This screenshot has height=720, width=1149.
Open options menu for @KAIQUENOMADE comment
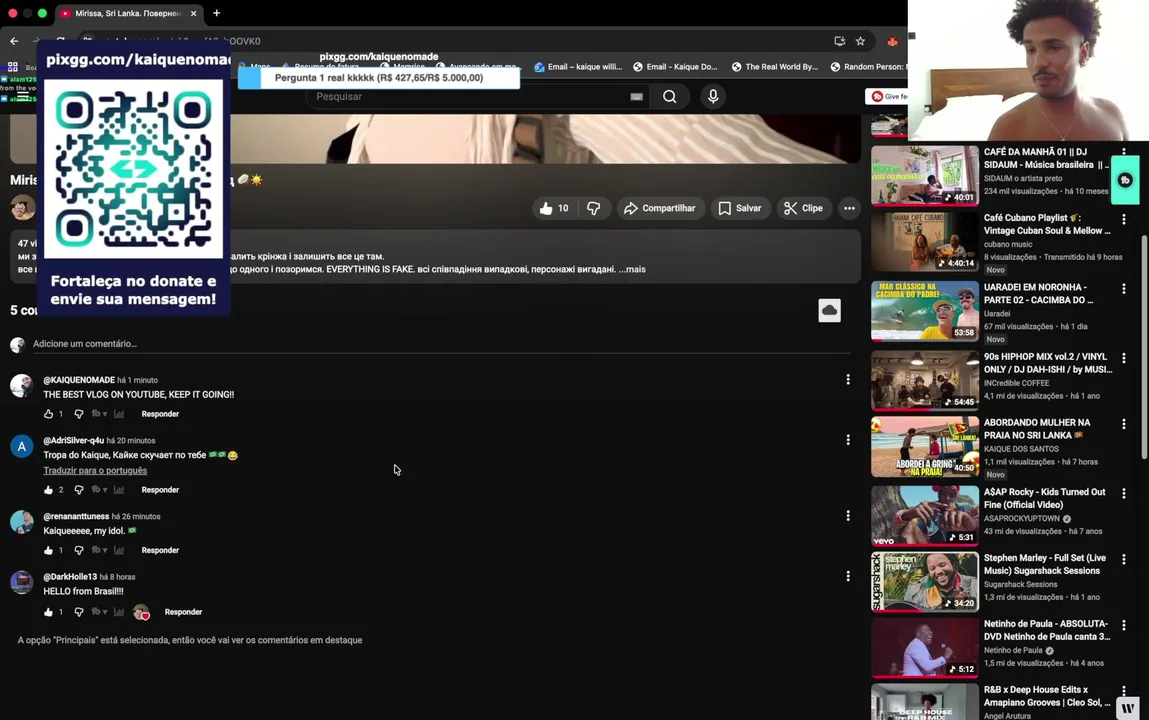pos(848,379)
